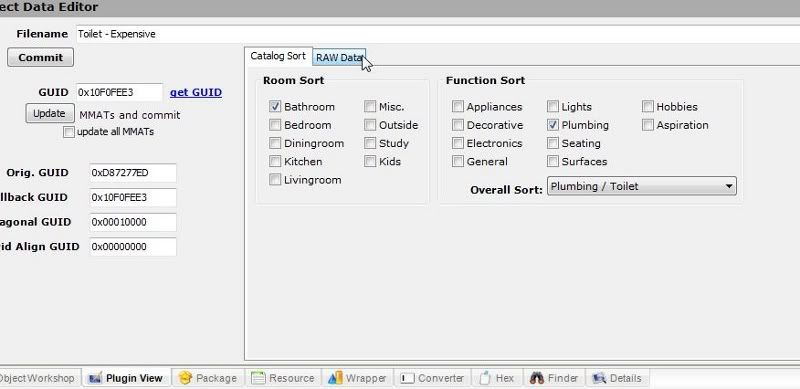This screenshot has height=389, width=800.
Task: Check the Kitchen room sort
Action: tap(275, 161)
